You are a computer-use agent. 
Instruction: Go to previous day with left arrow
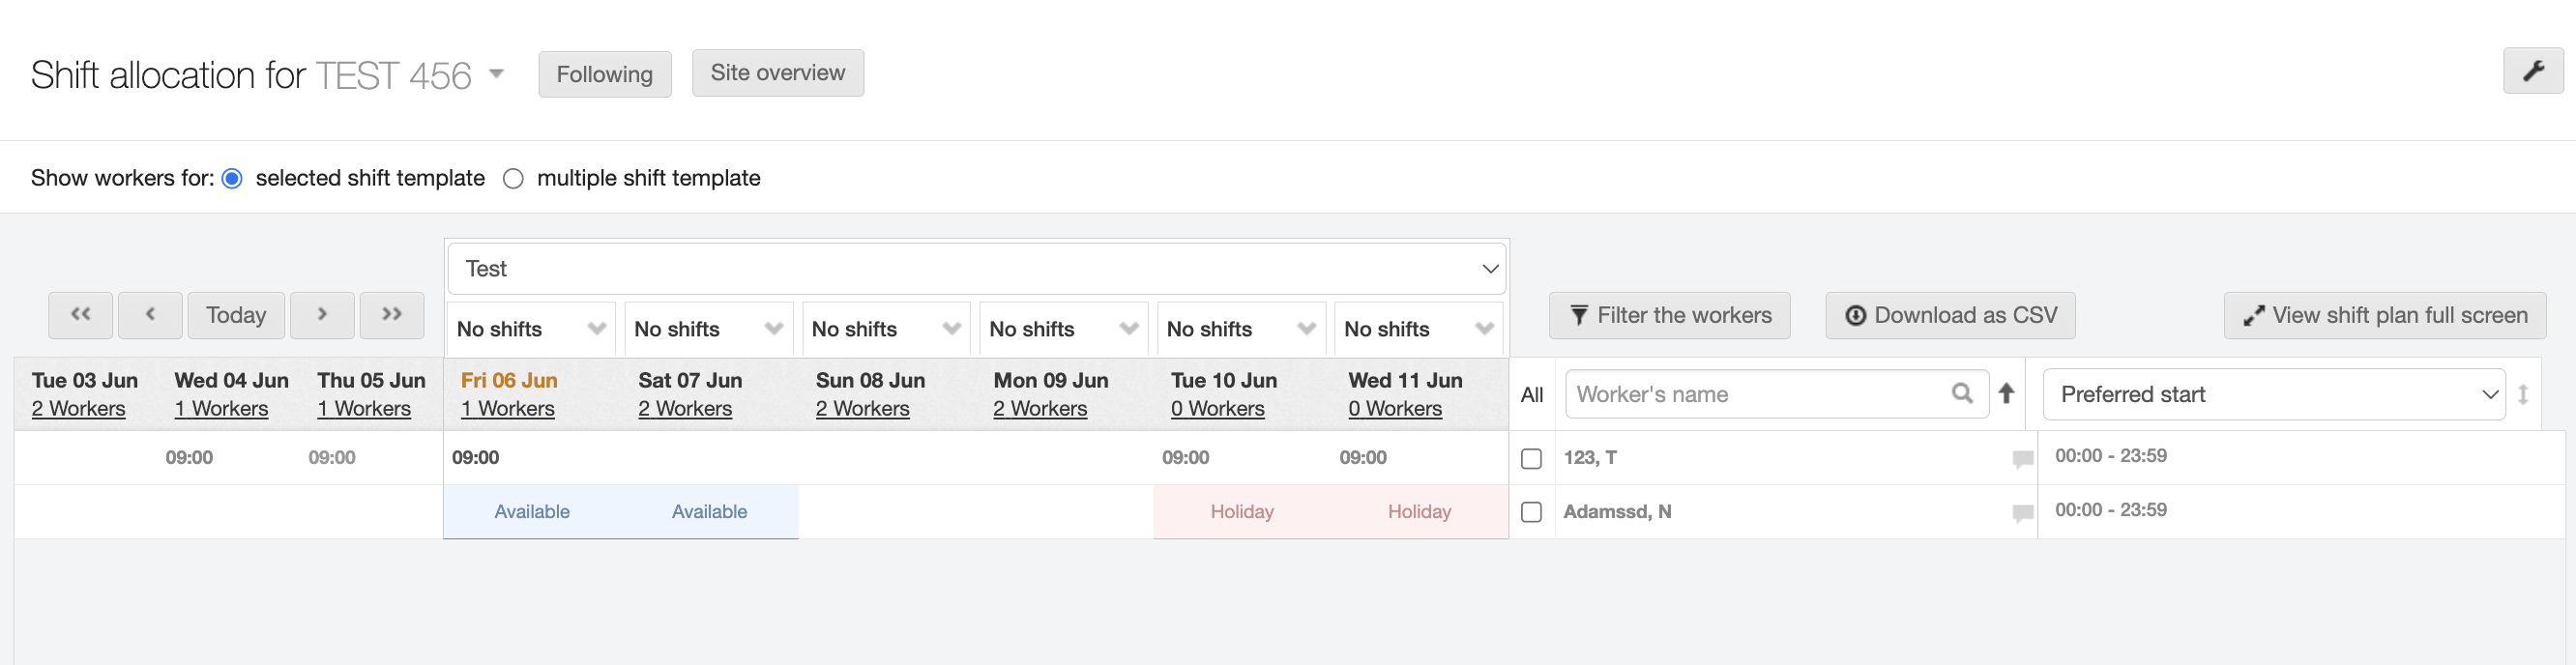pyautogui.click(x=150, y=315)
